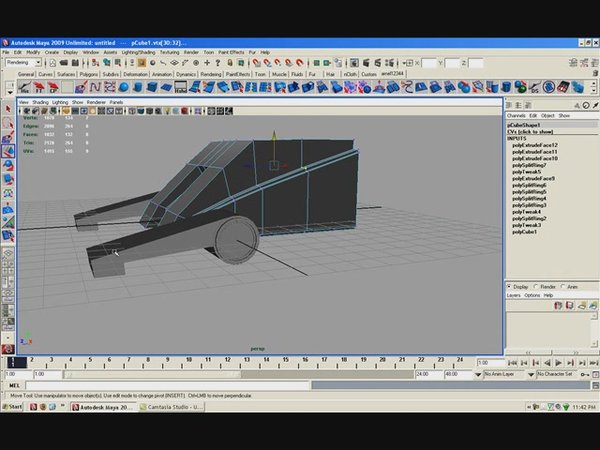This screenshot has width=600, height=450.
Task: Activate the Lasso select tool
Action: point(8,122)
